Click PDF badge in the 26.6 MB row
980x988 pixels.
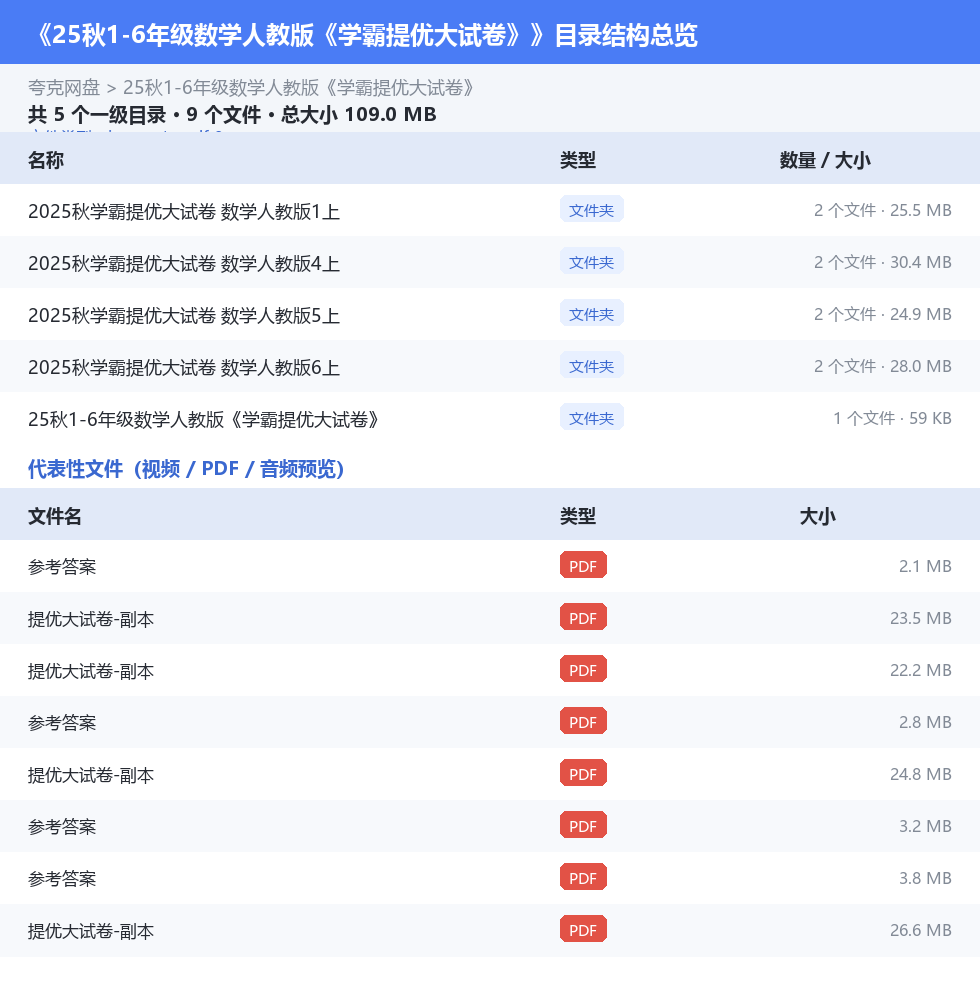pos(584,929)
